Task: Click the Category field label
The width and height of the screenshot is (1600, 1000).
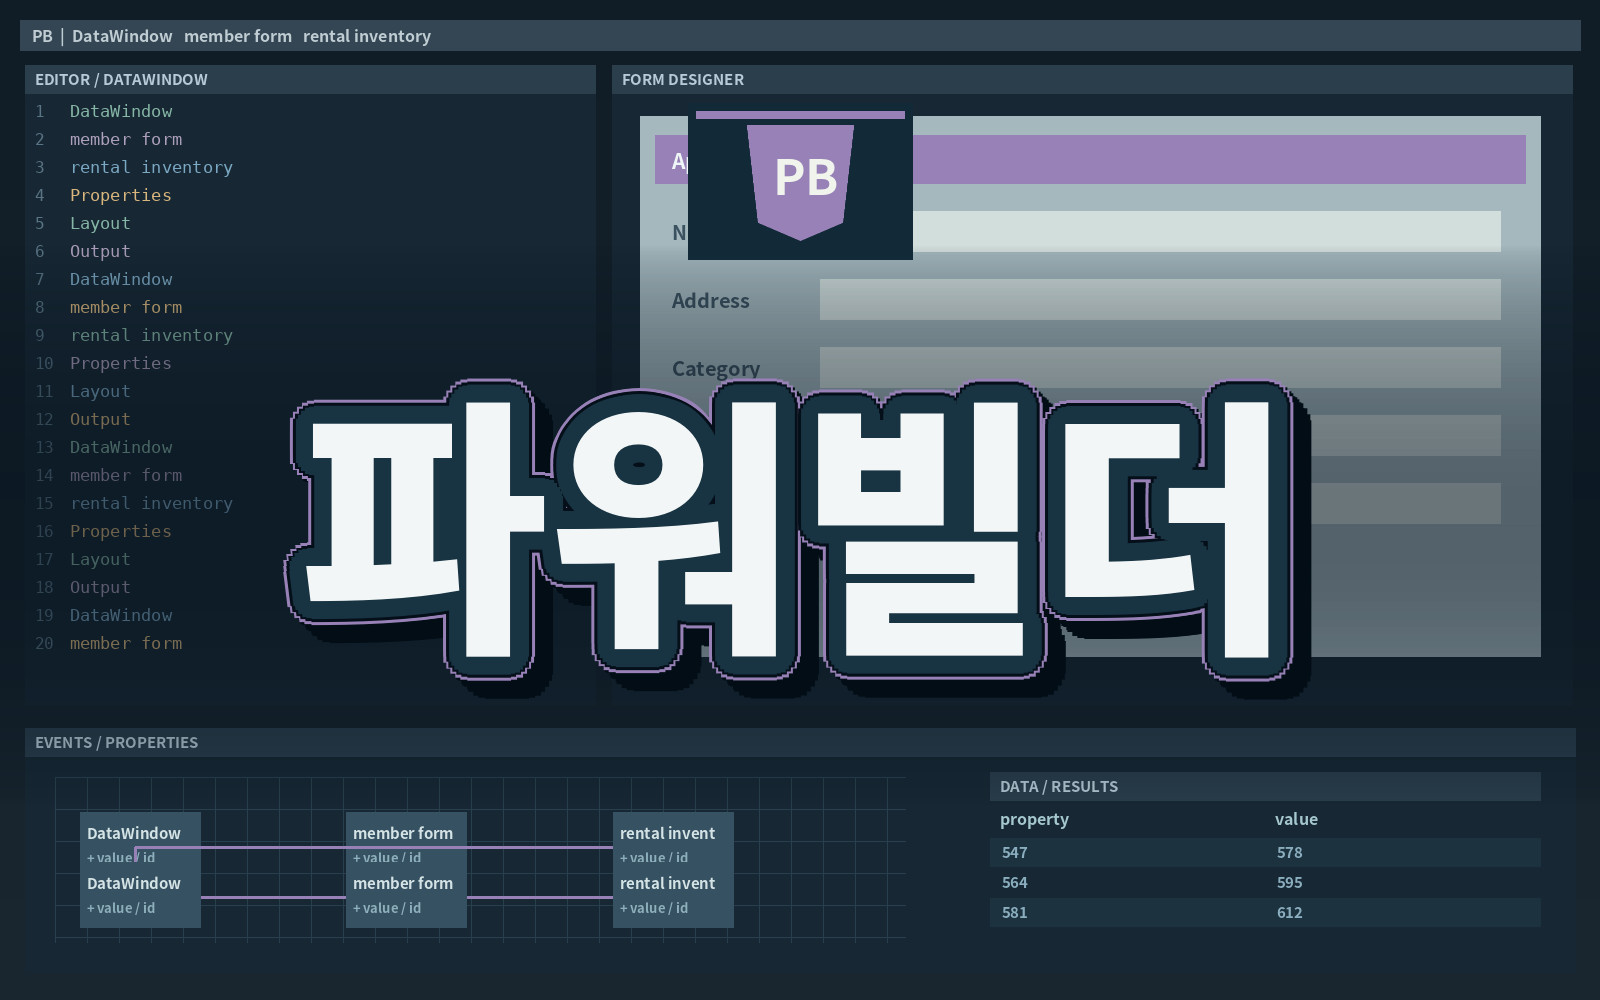Action: (x=716, y=368)
